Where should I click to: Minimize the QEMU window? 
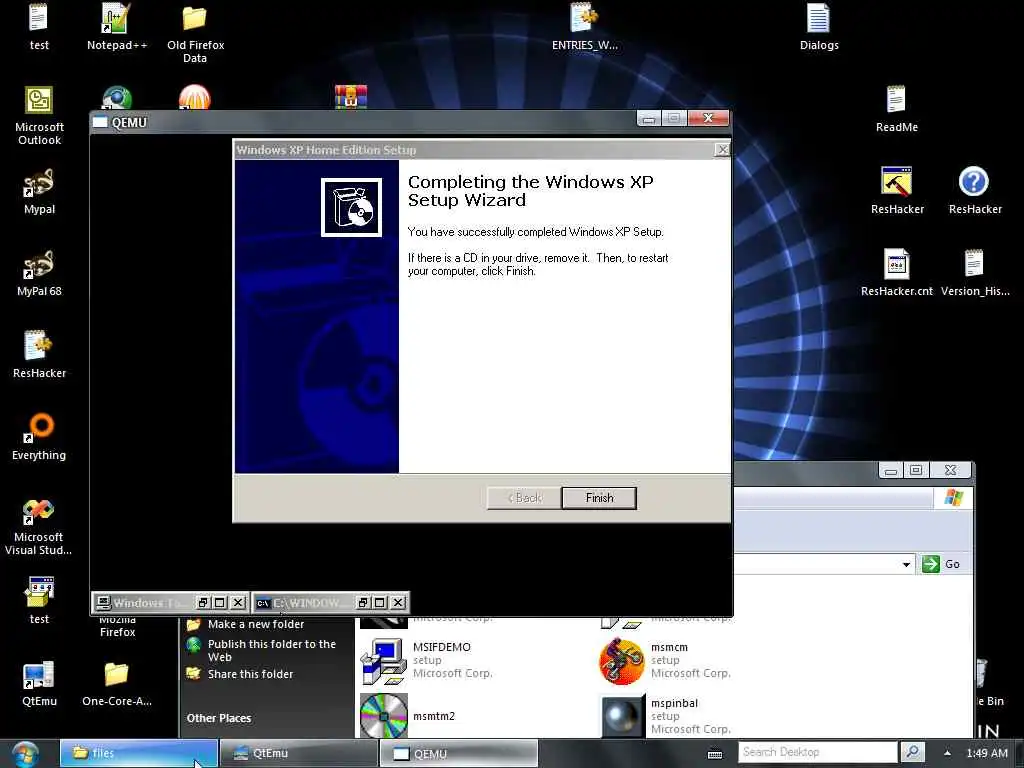648,119
